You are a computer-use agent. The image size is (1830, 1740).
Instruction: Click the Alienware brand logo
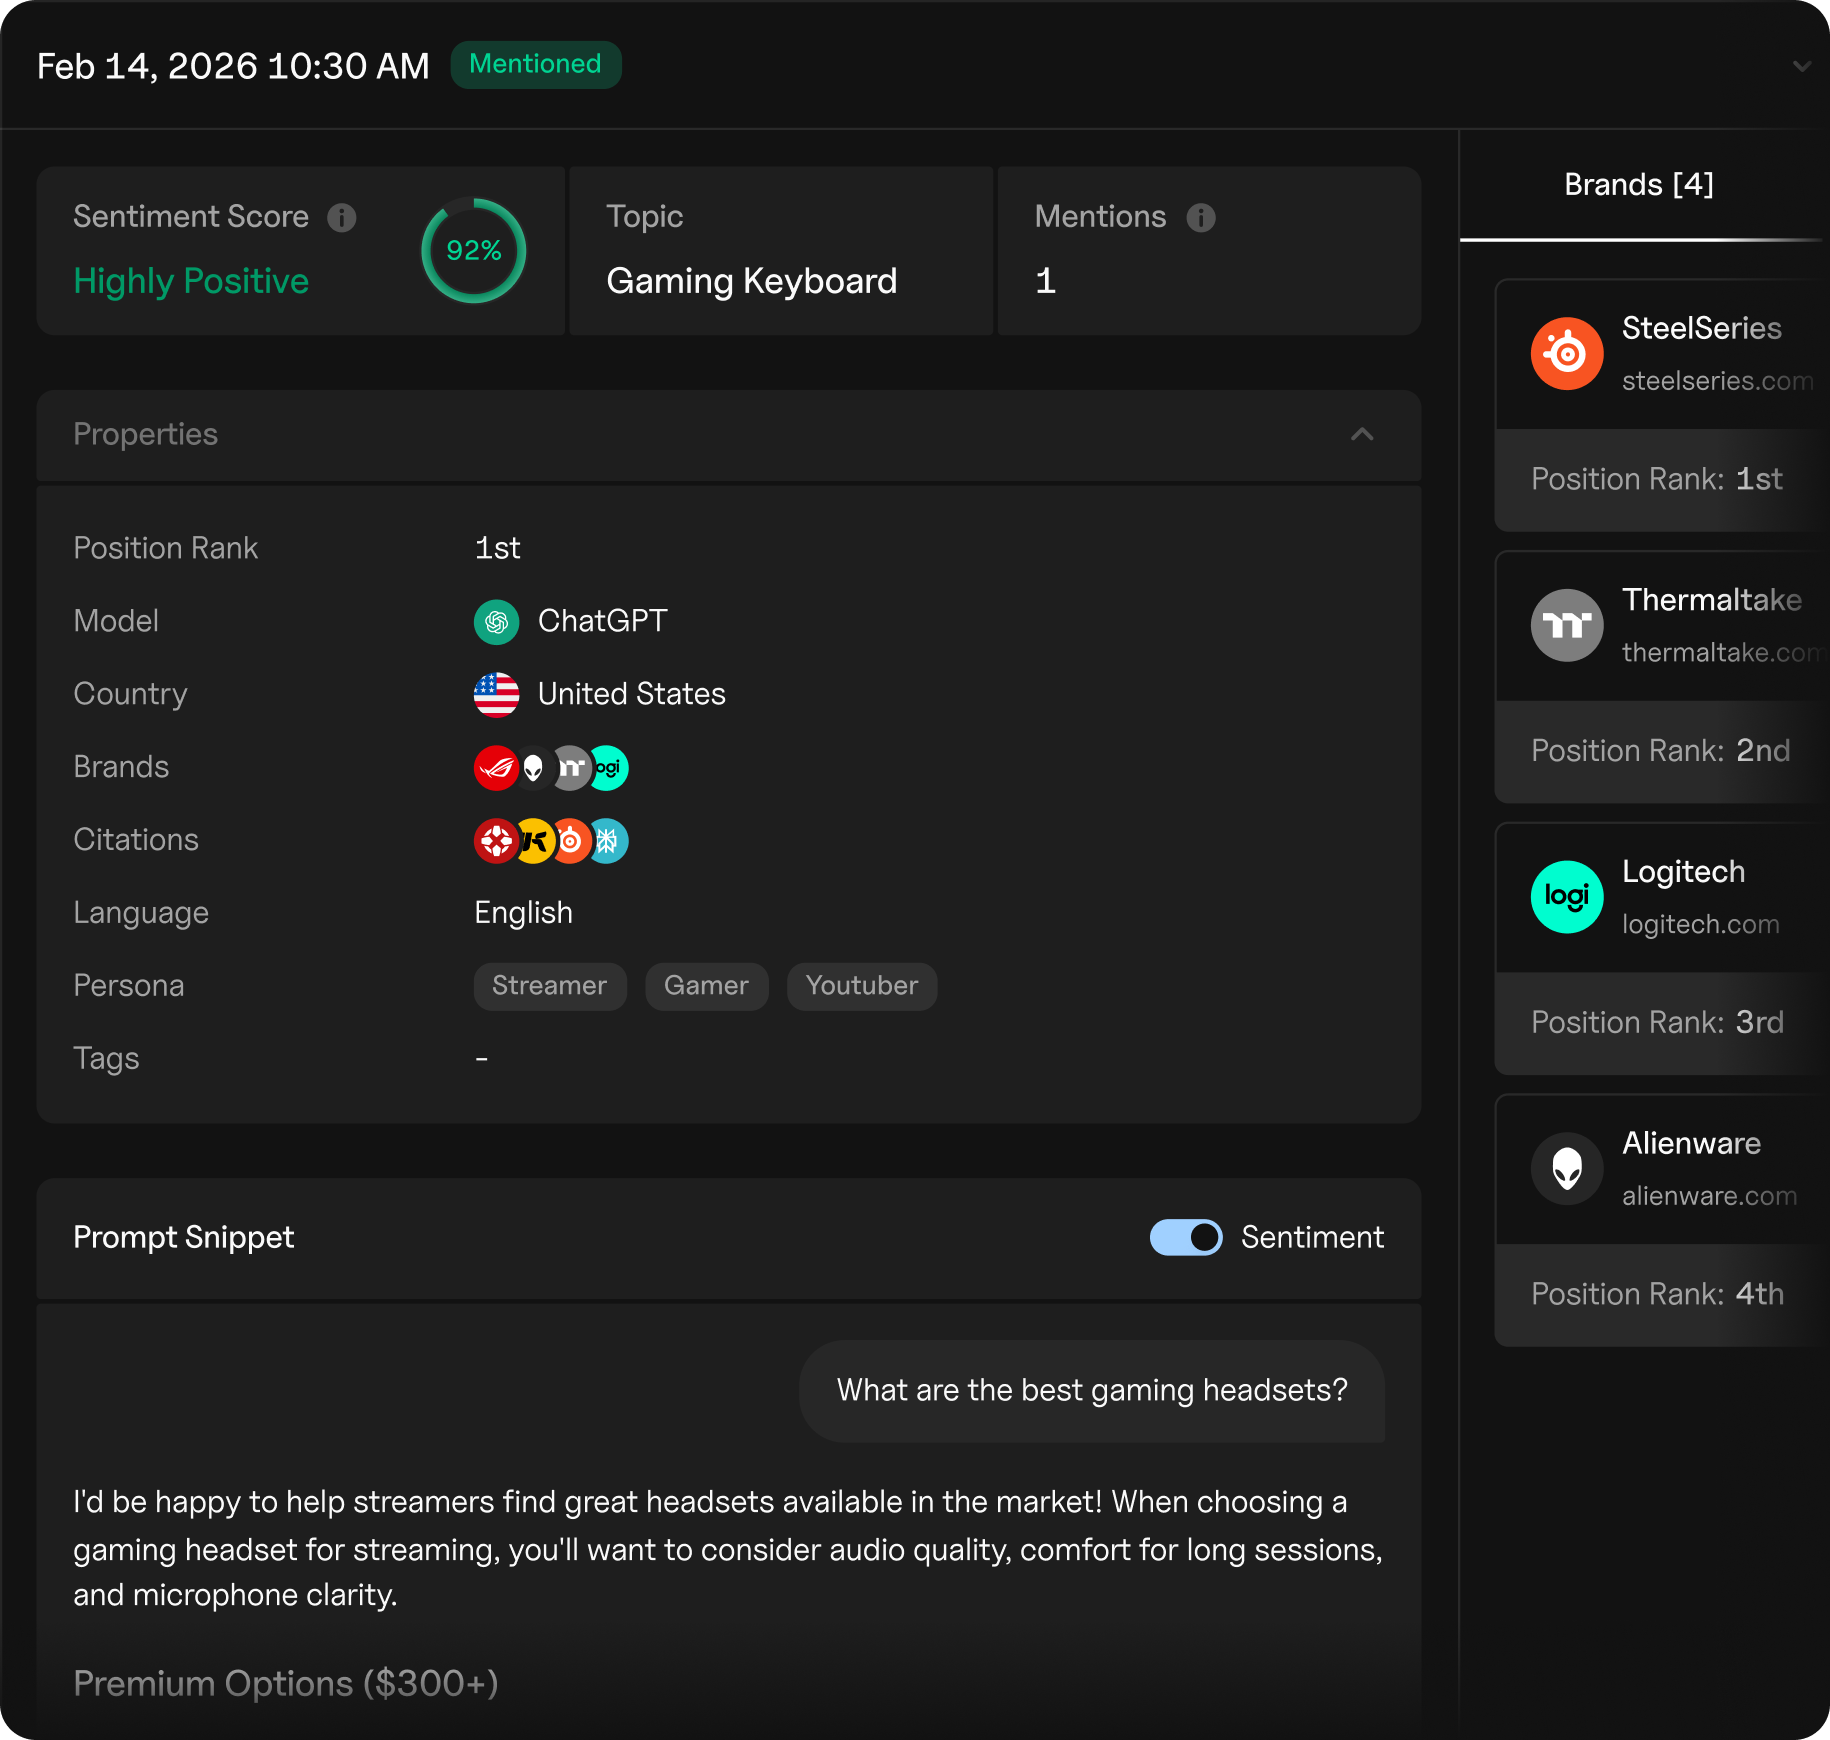pos(1566,1169)
